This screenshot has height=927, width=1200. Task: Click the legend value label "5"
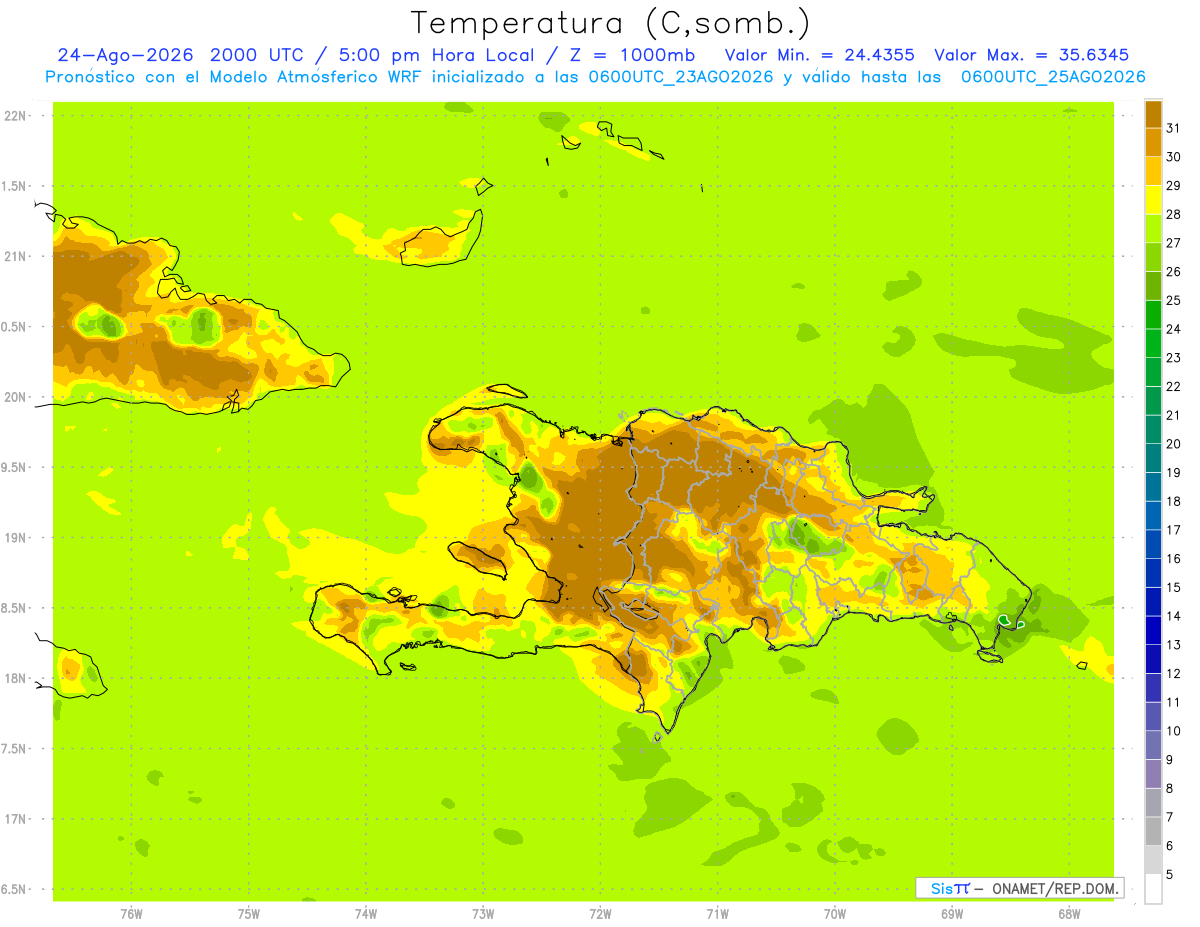click(1170, 874)
